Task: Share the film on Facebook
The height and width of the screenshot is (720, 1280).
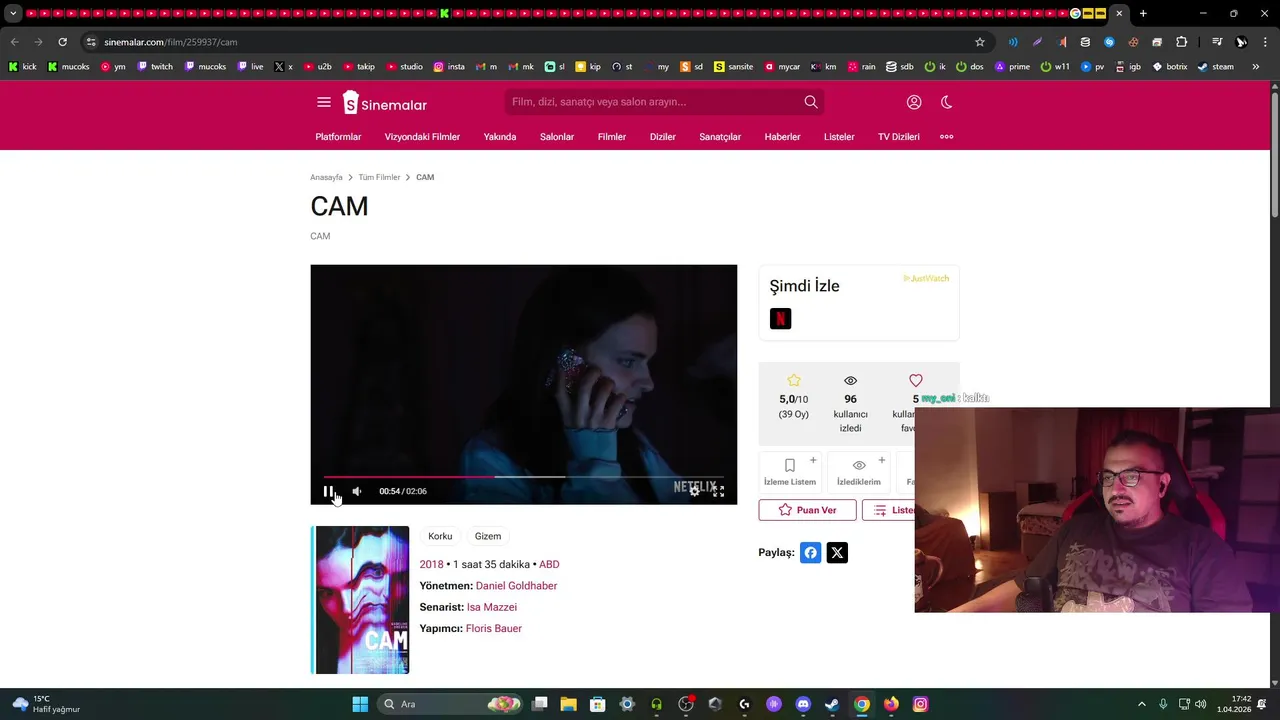Action: coord(811,553)
